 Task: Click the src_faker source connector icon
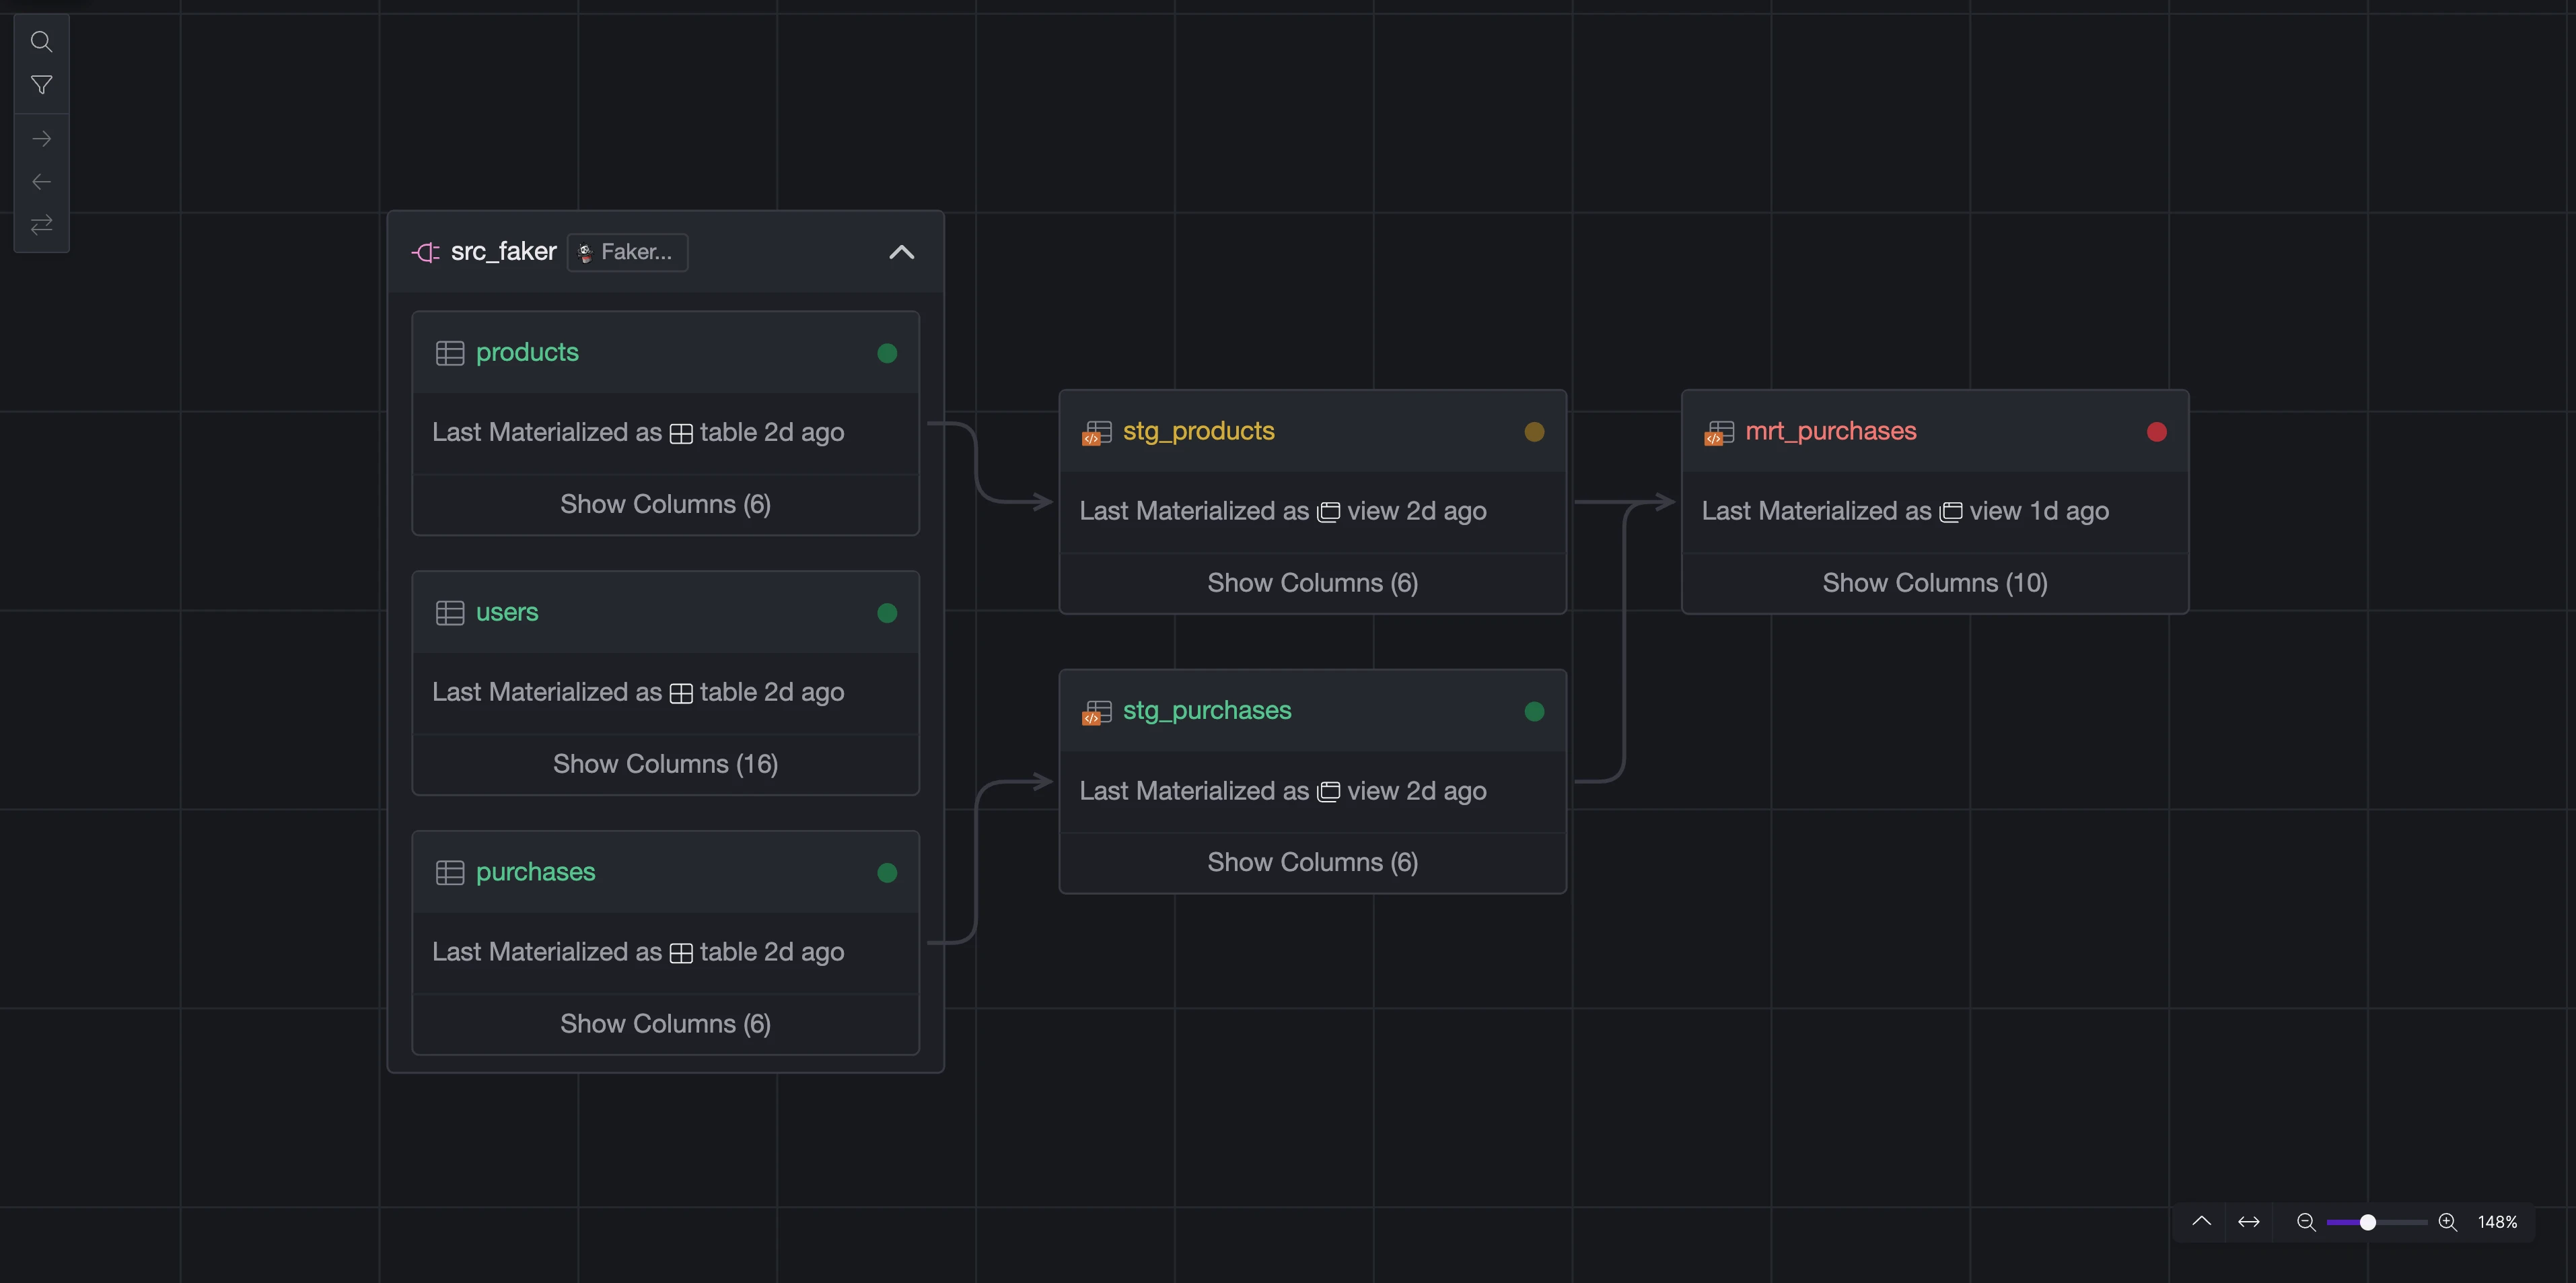pyautogui.click(x=425, y=251)
